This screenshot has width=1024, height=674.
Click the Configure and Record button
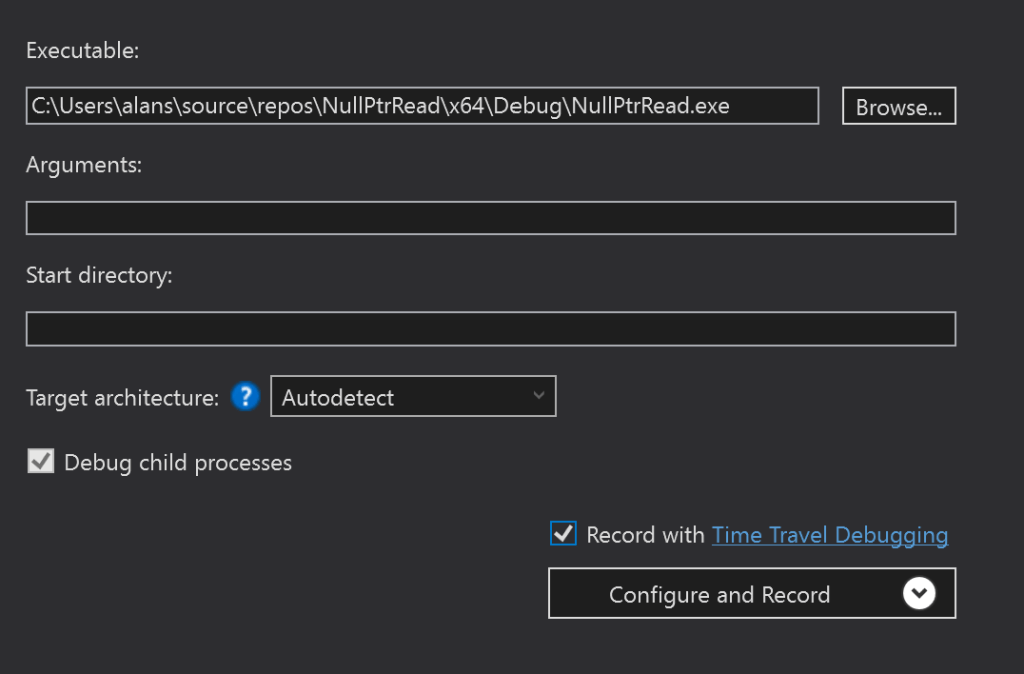(719, 594)
